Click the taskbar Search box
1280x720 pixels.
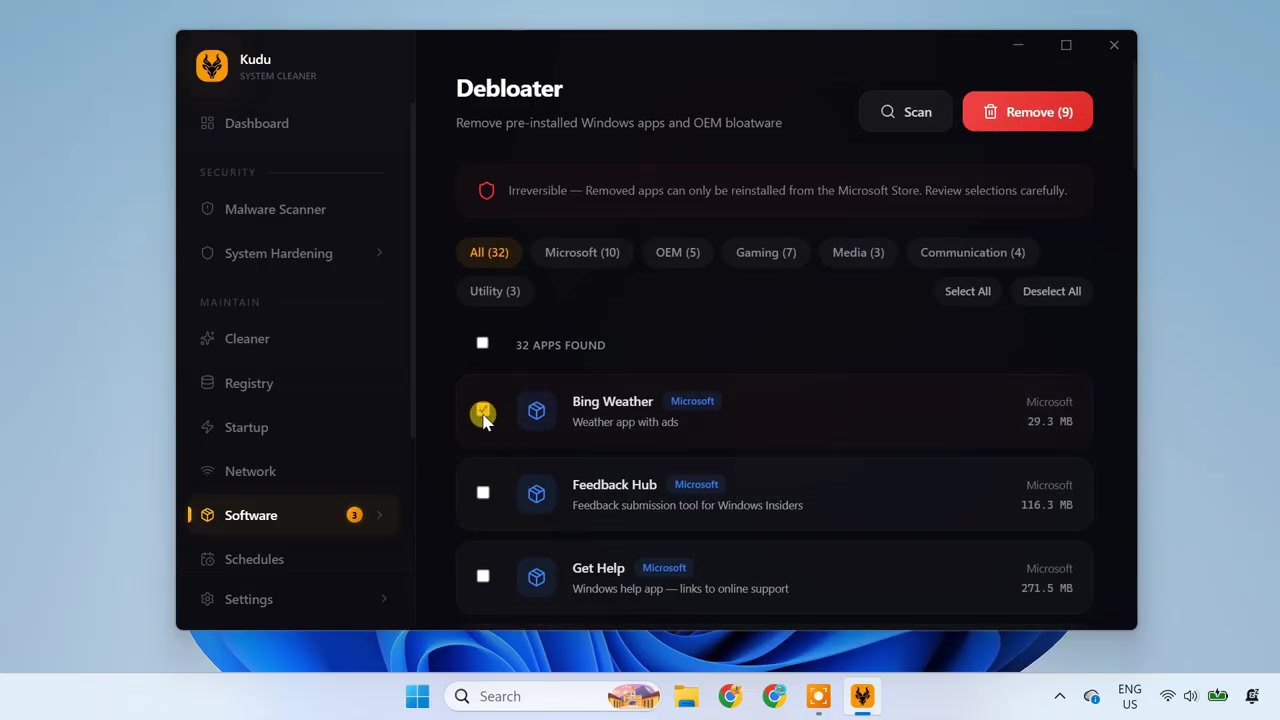[x=553, y=696]
